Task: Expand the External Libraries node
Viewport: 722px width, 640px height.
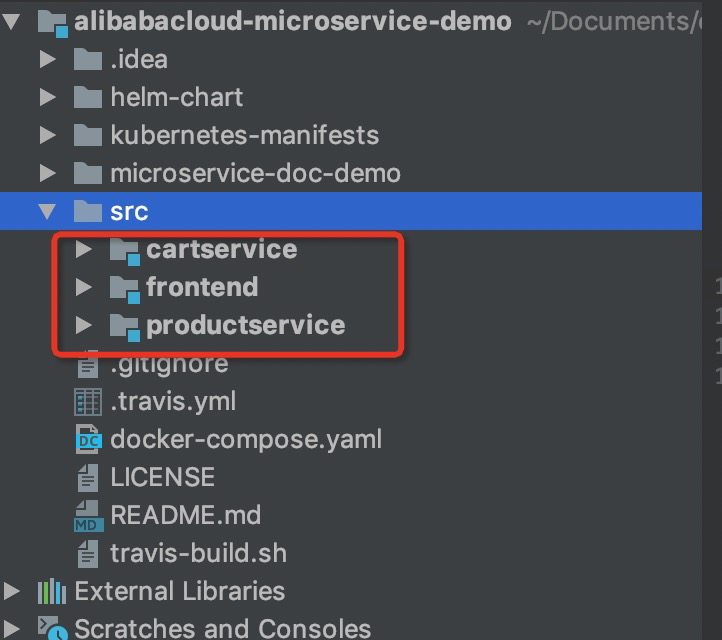Action: click(11, 591)
